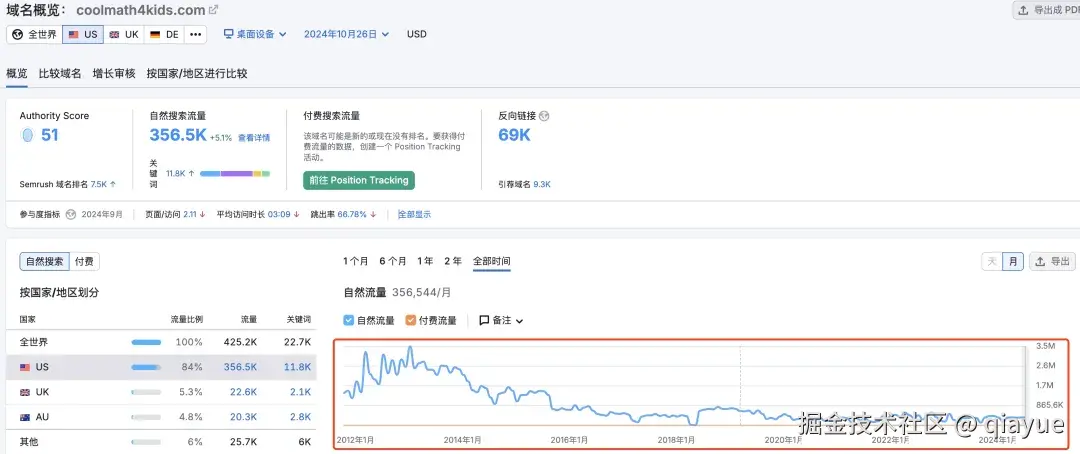1080x454 pixels.
Task: Open the 桌面设备 device dropdown
Action: (255, 34)
